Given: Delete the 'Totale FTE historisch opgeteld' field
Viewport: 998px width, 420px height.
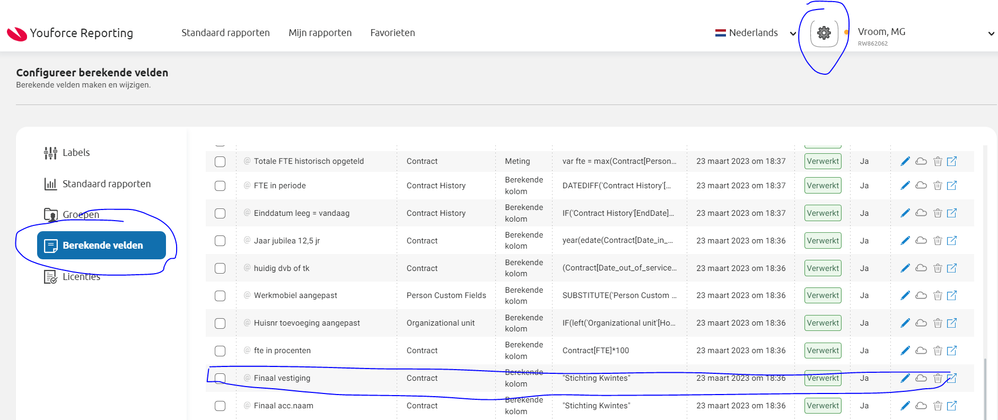Looking at the screenshot, I should (937, 162).
